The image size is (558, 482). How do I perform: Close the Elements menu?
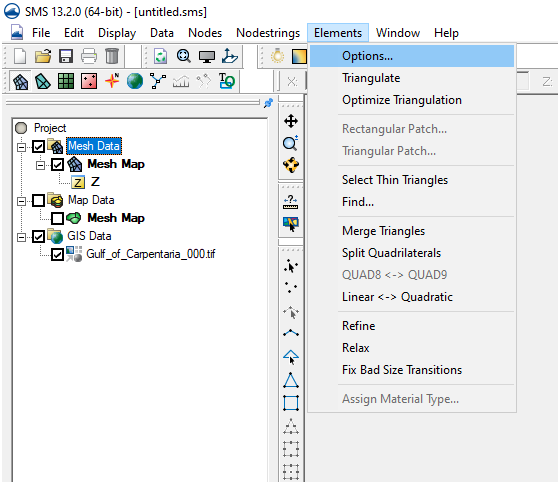338,33
